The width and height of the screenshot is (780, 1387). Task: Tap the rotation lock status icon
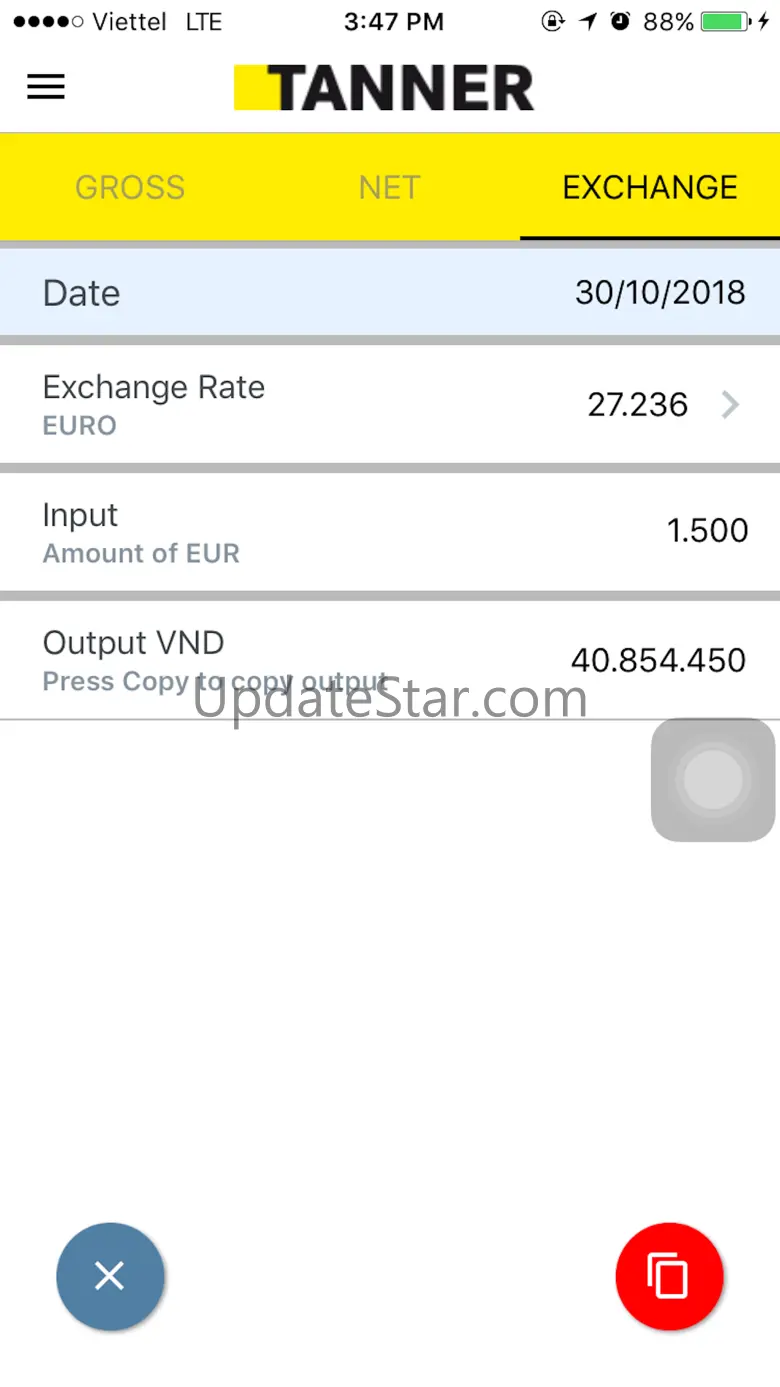coord(553,22)
